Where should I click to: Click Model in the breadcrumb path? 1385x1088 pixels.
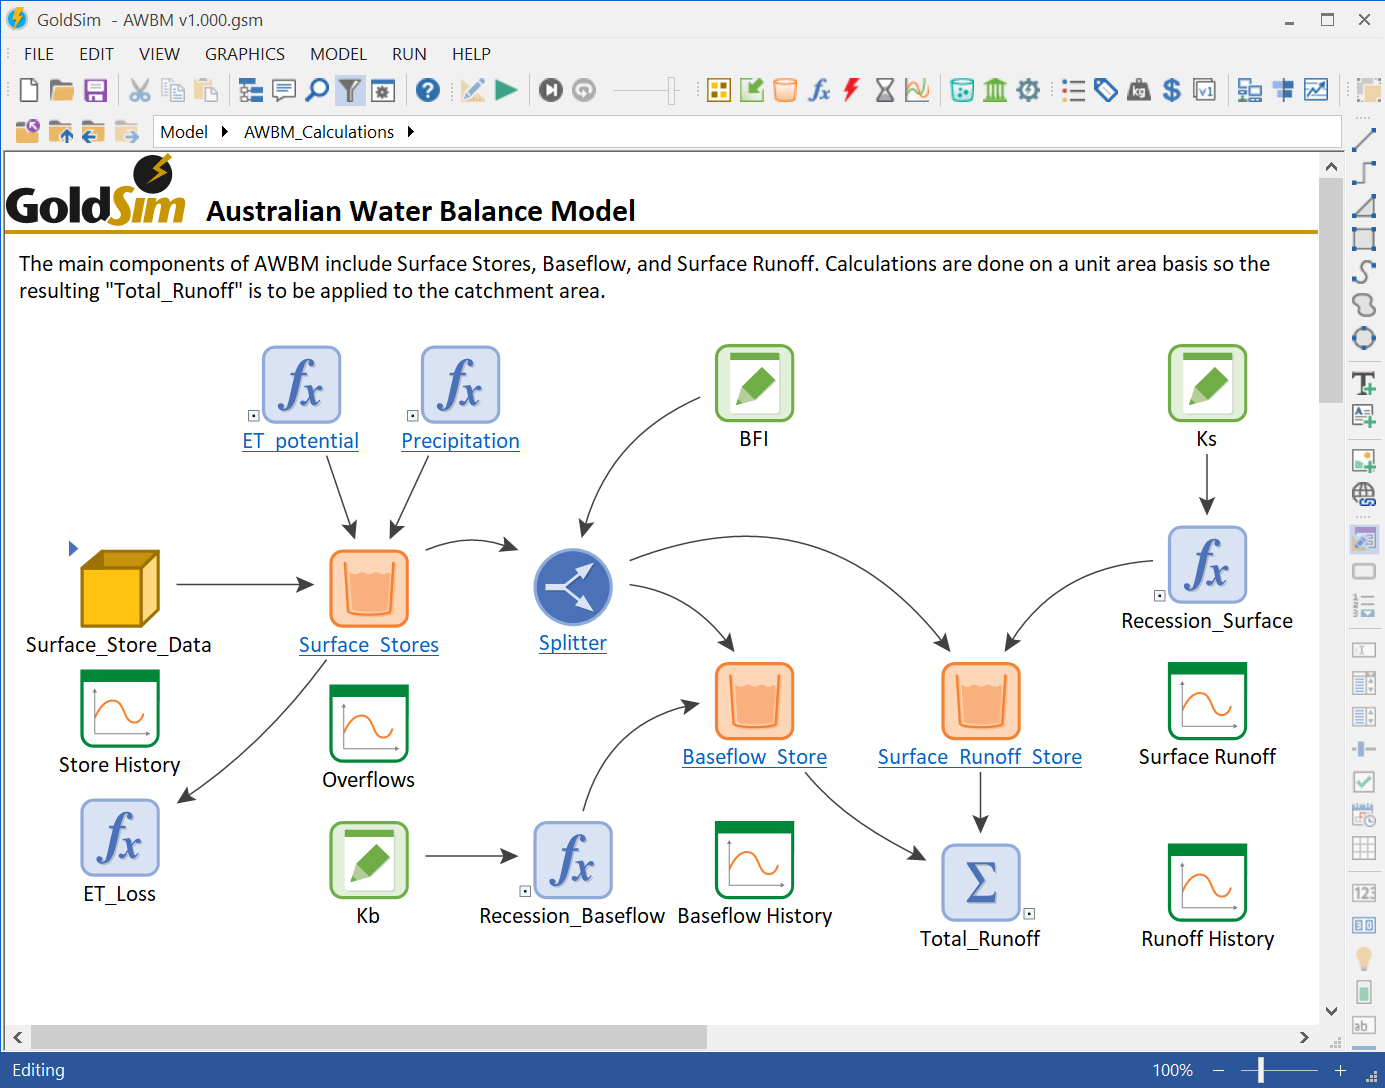184,132
